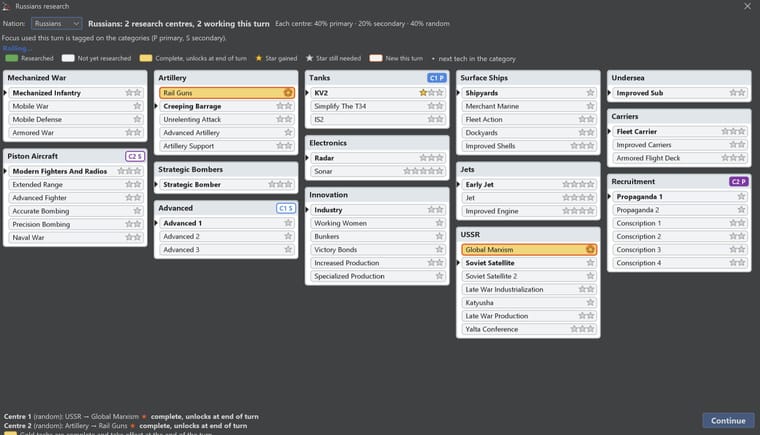Viewport: 760px width, 435px height.
Task: Click next-tech arrow beside Strategic Bomber
Action: [x=156, y=184]
